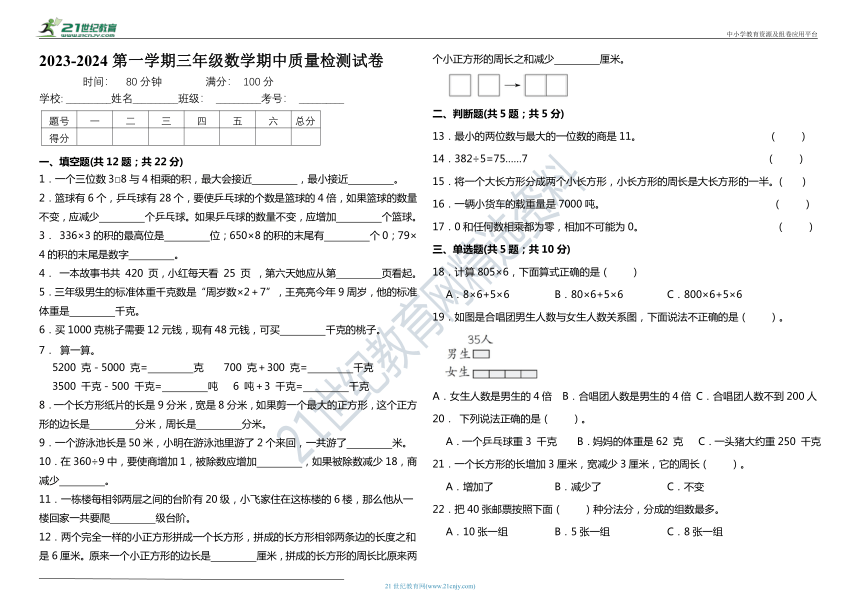Click the blank after "最小接近" in question 1
This screenshot has width=860, height=608.
pos(371,181)
